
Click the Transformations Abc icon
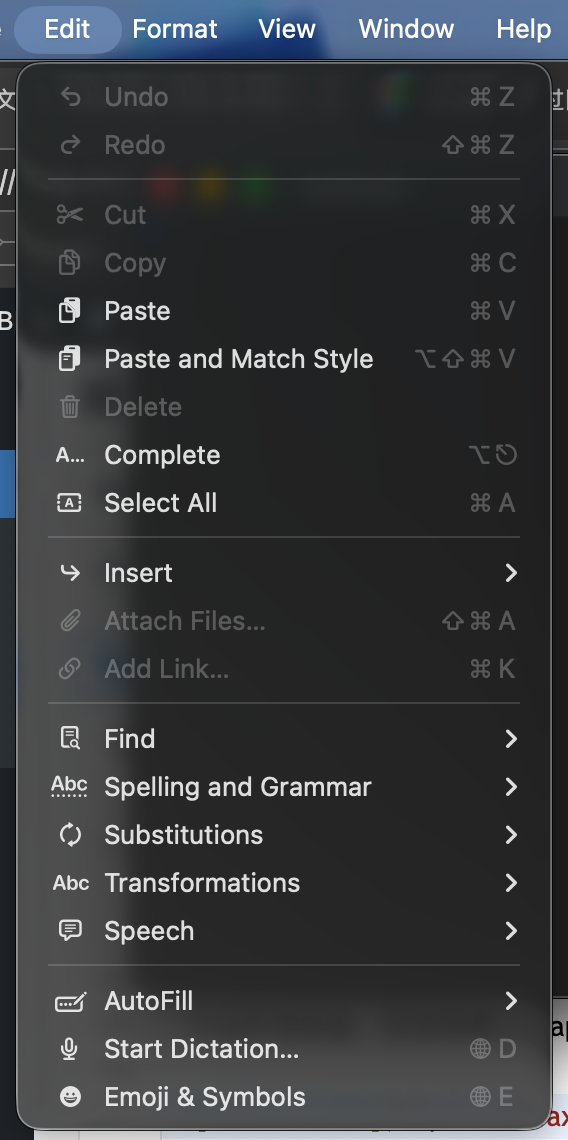click(71, 883)
